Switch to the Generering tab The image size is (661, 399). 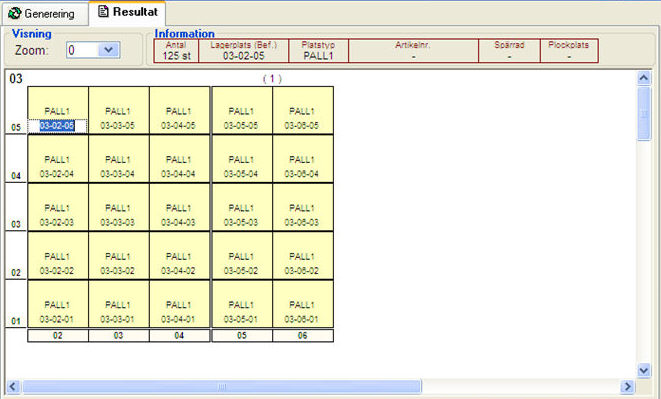pos(44,13)
